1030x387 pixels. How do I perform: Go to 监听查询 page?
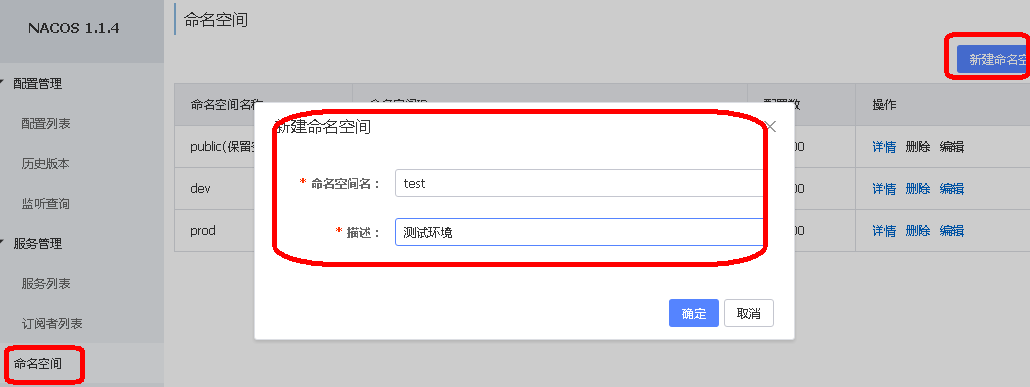coord(45,204)
